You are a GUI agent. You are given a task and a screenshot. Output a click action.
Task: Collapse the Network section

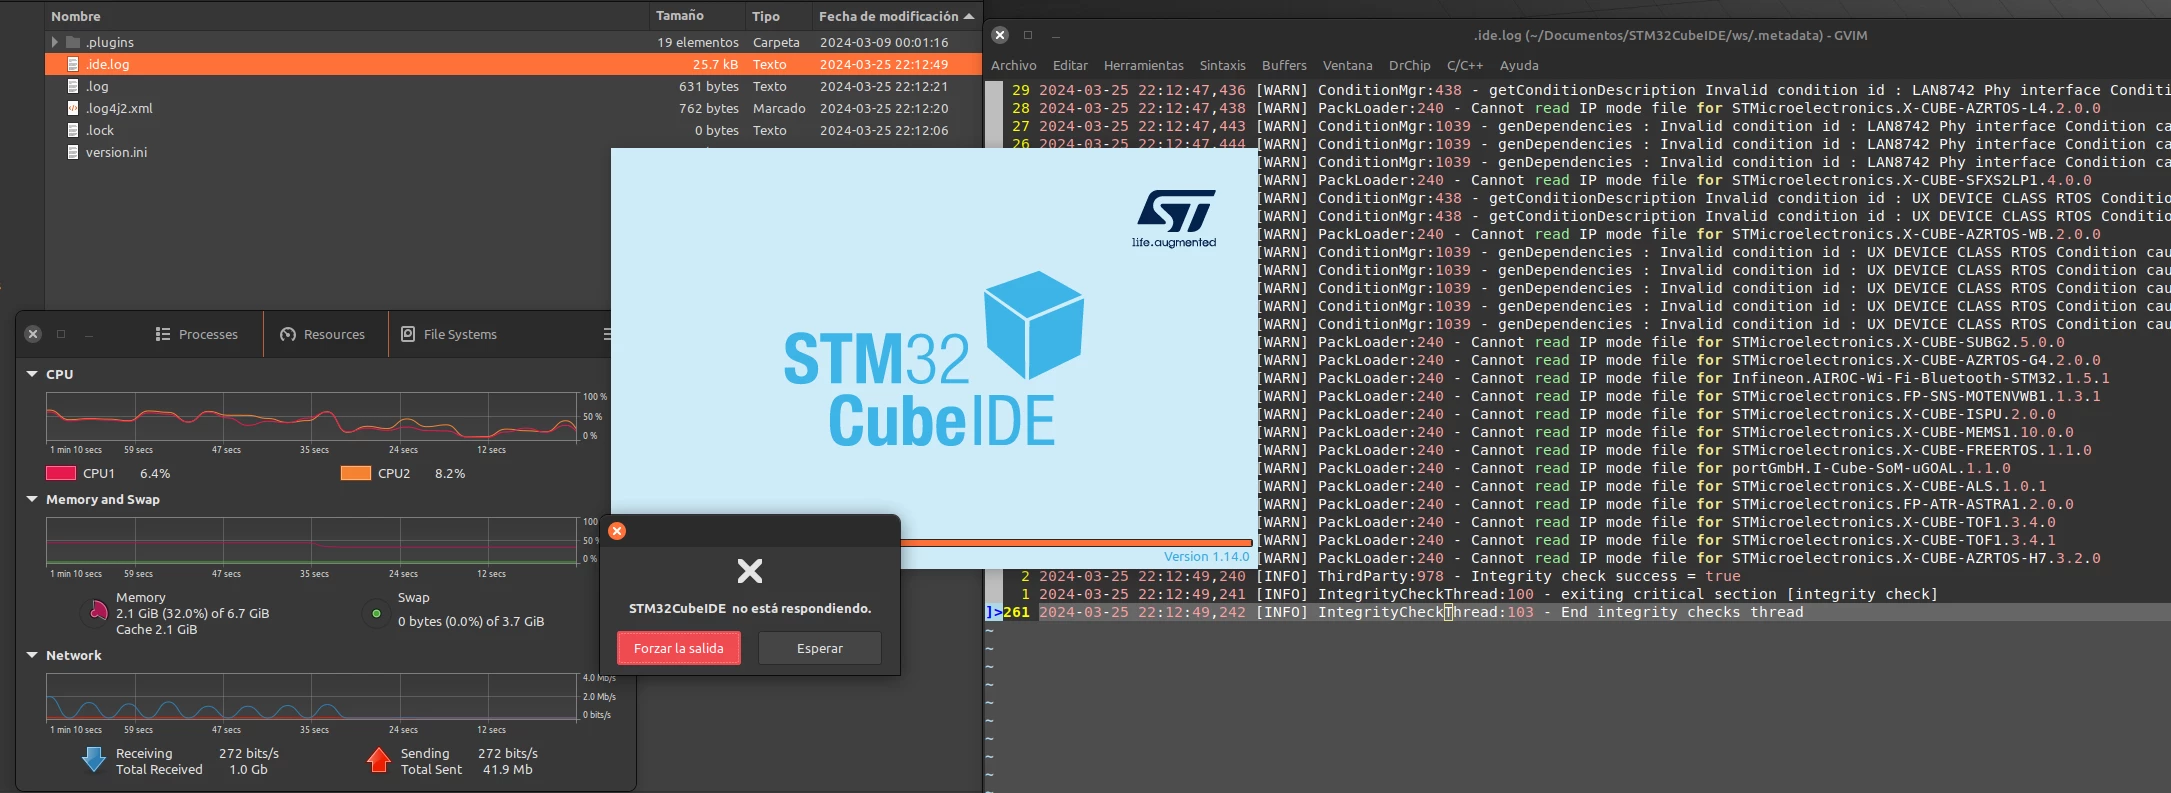click(32, 655)
